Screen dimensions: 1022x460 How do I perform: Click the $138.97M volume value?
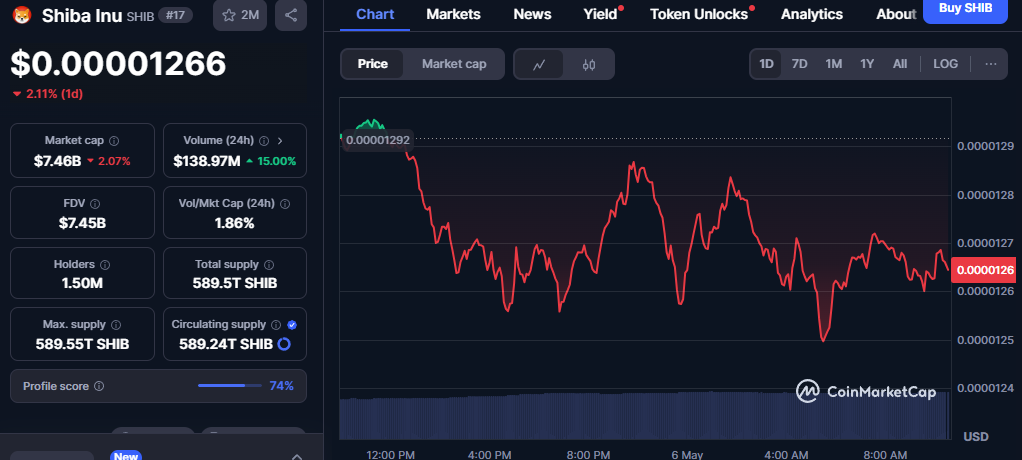(207, 161)
